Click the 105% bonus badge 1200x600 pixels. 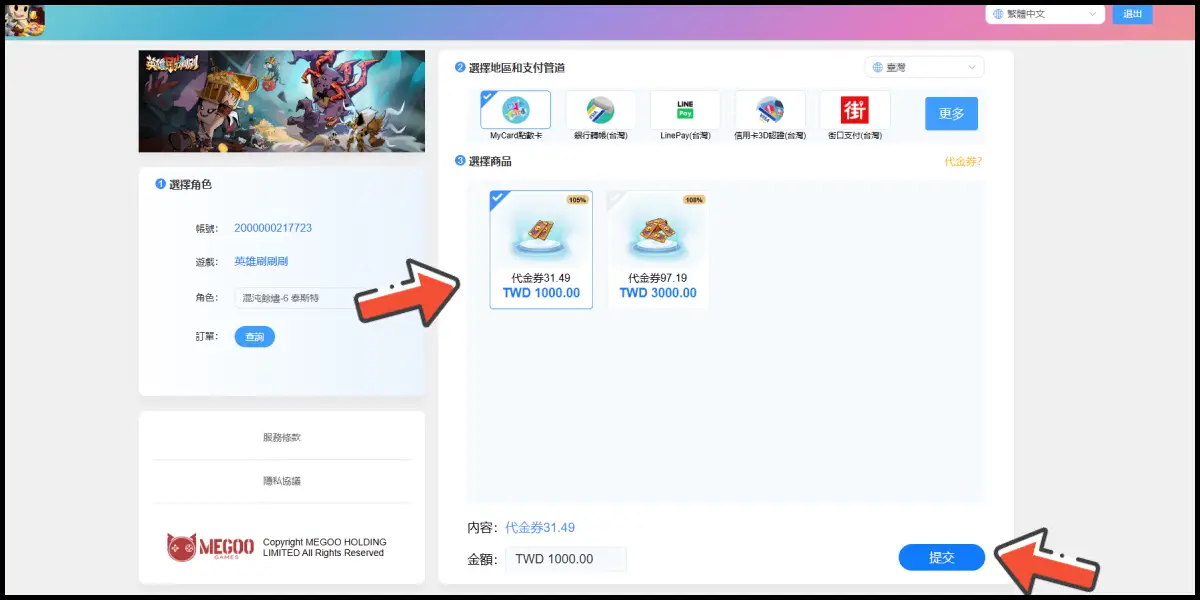pos(577,200)
